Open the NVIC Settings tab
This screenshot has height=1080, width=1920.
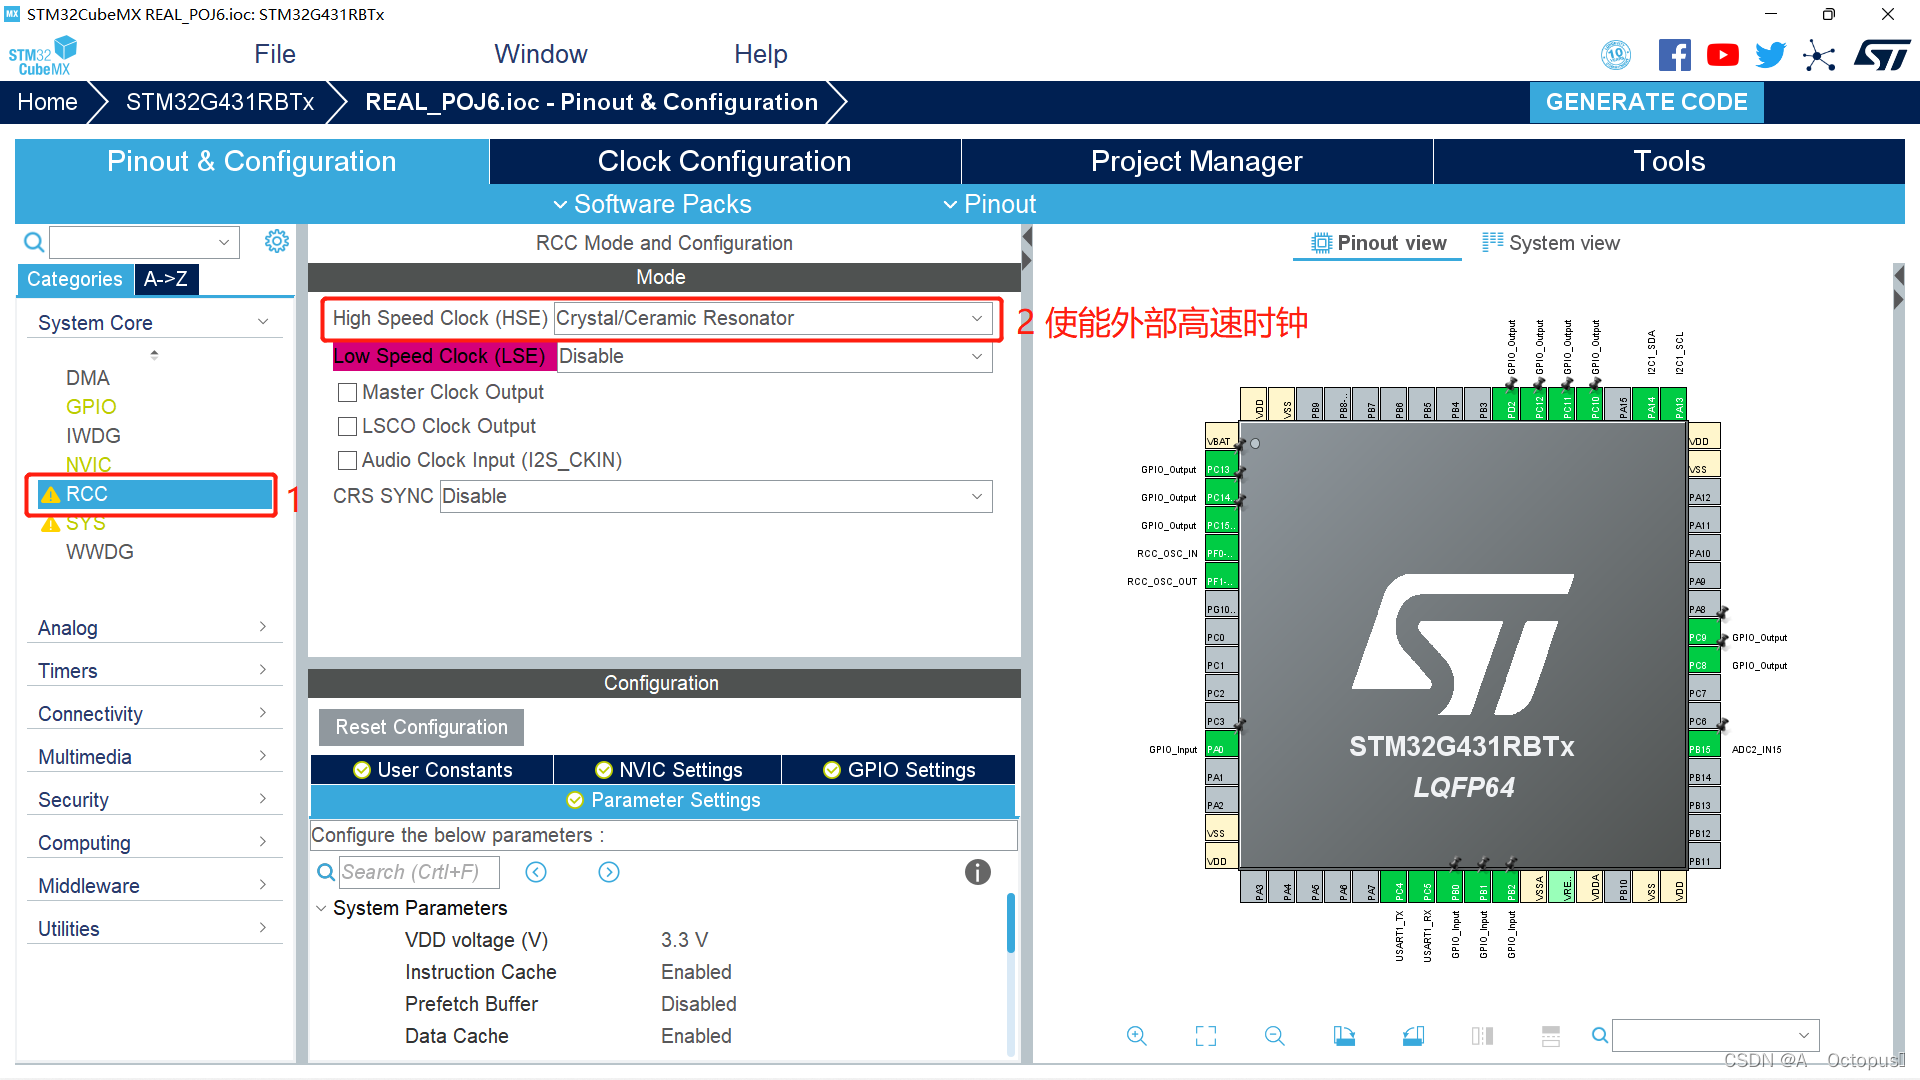(668, 770)
